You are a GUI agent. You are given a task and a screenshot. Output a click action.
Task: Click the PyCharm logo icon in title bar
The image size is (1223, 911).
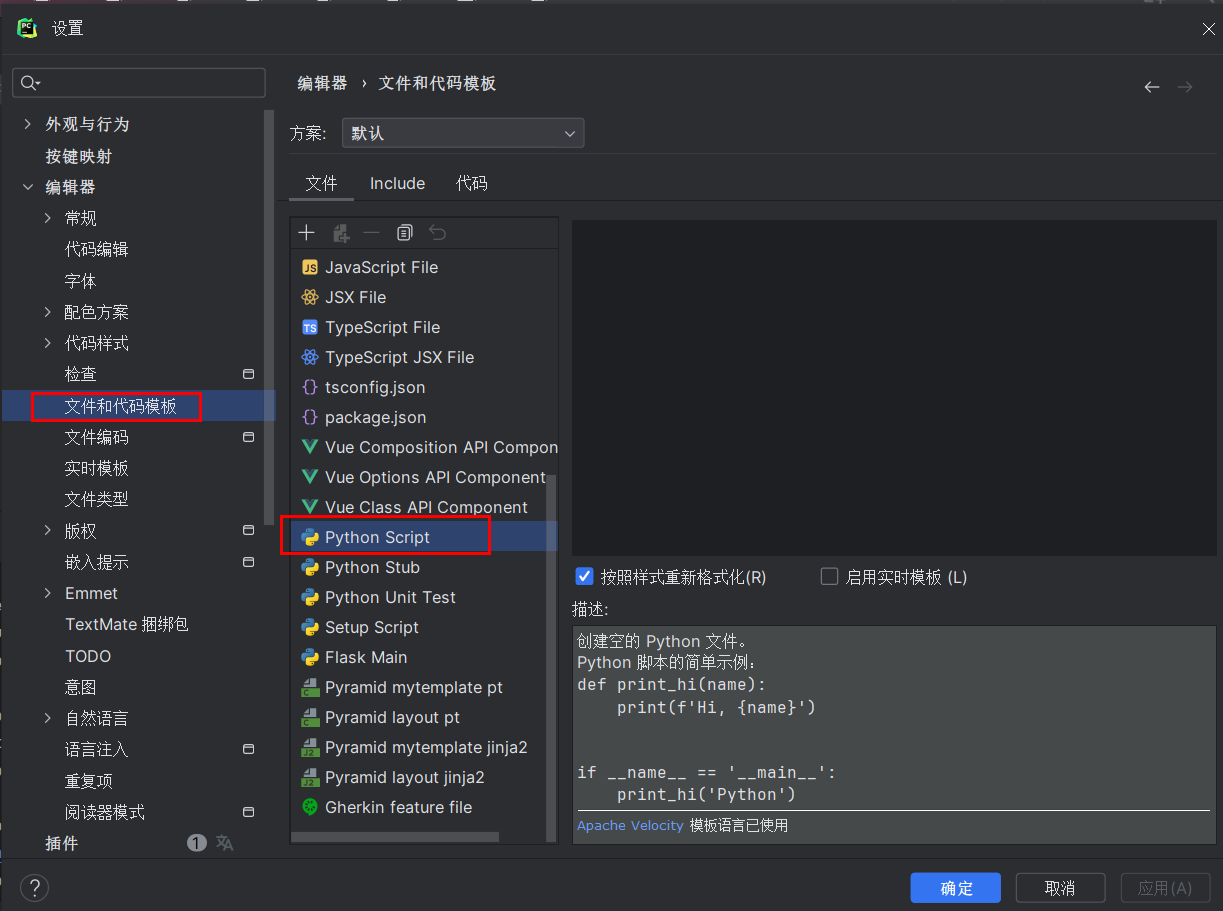pos(27,28)
